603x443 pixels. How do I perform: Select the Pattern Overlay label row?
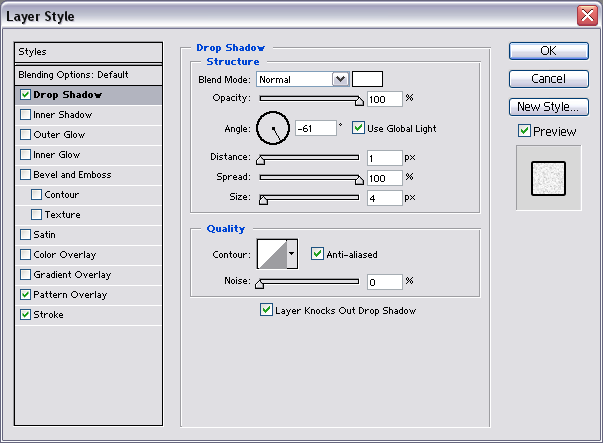(x=88, y=295)
